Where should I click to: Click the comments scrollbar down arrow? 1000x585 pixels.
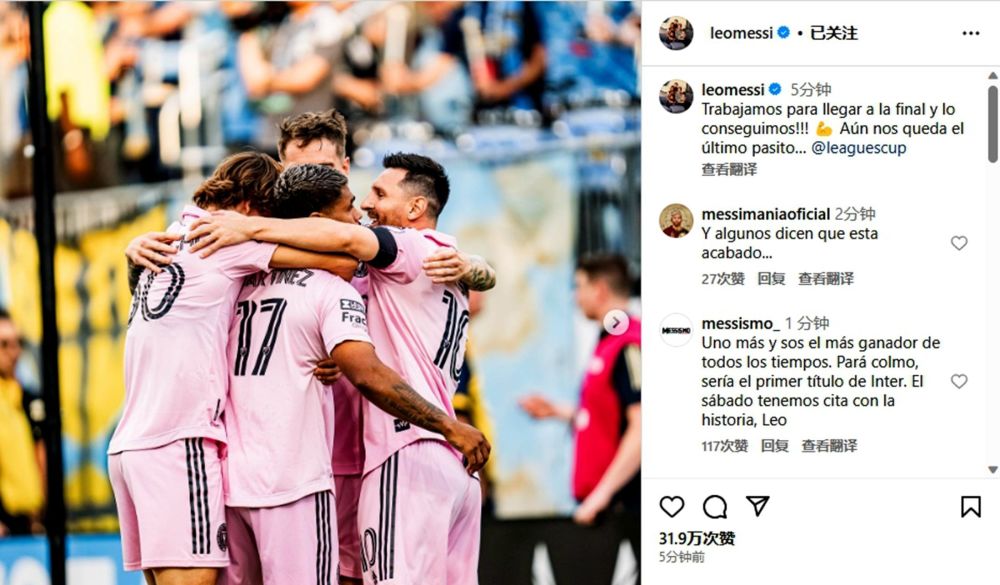992,470
